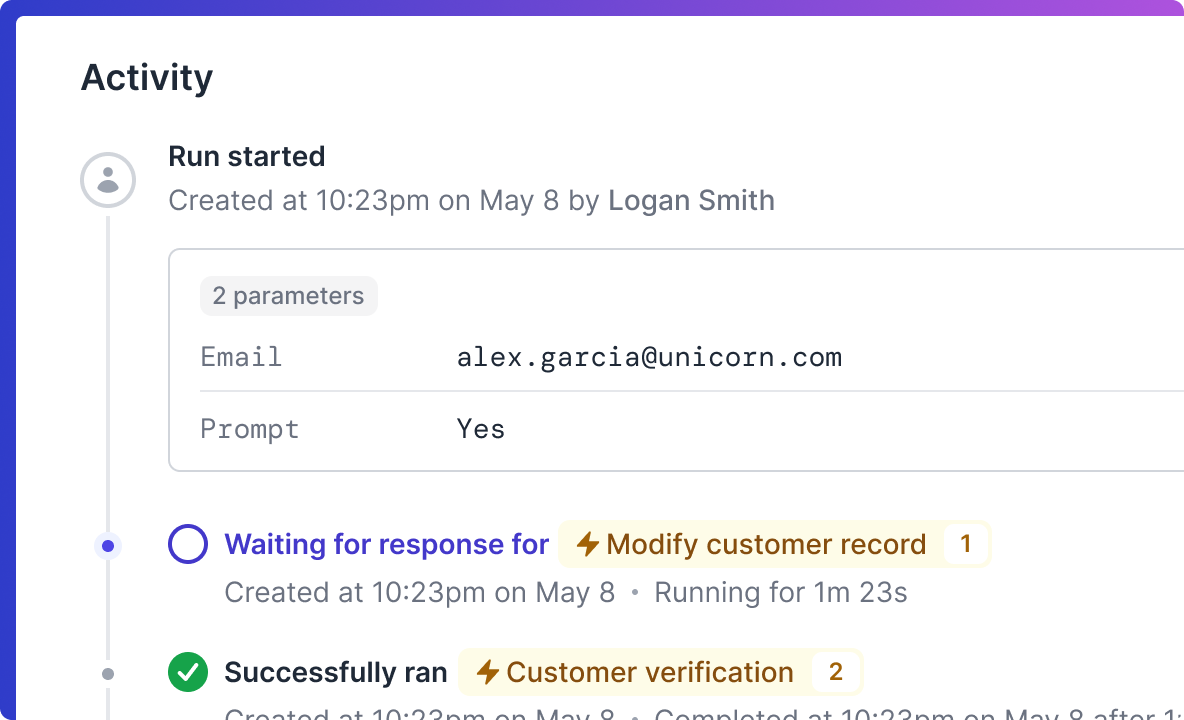This screenshot has height=720, width=1184.
Task: Click the Successfully ran status text
Action: point(336,672)
